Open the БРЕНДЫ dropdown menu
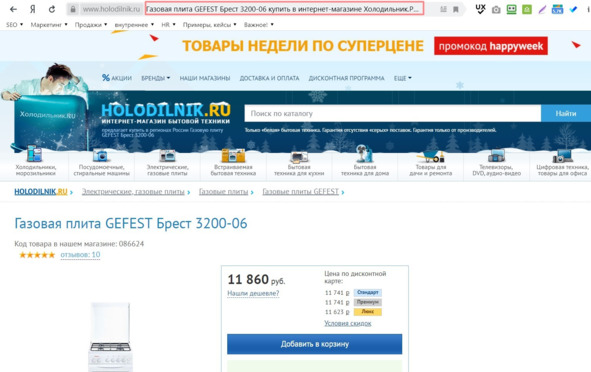The image size is (591, 372). (155, 78)
